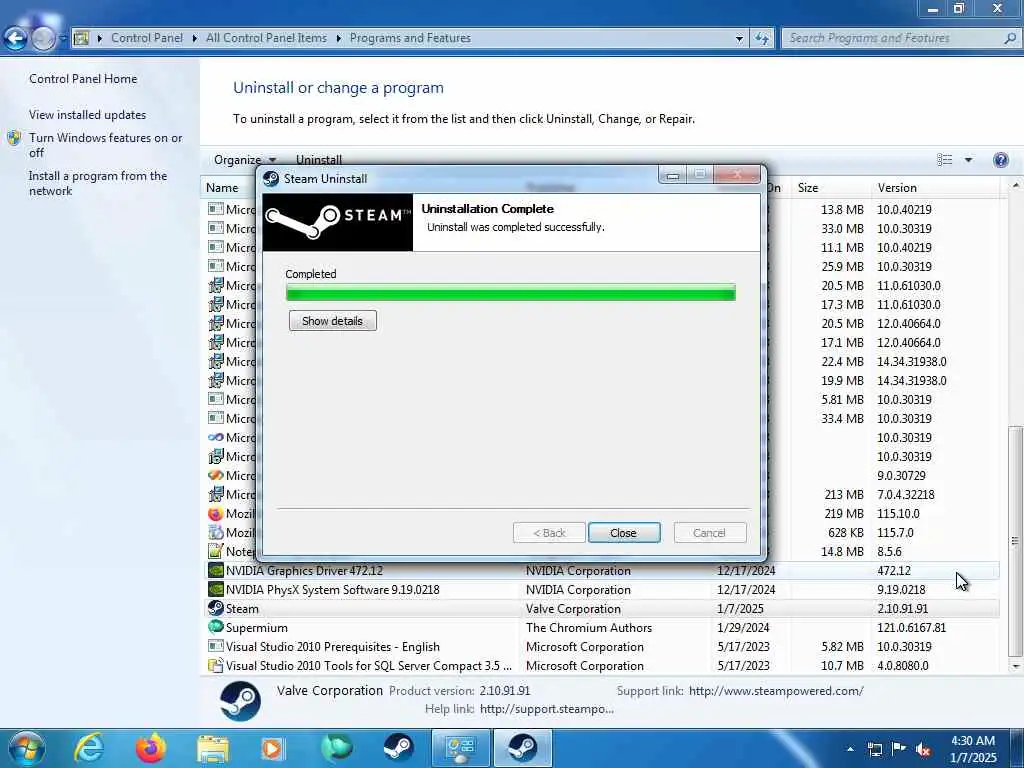The height and width of the screenshot is (768, 1024).
Task: Close the Steam Uninstall dialog via Close button
Action: 624,533
